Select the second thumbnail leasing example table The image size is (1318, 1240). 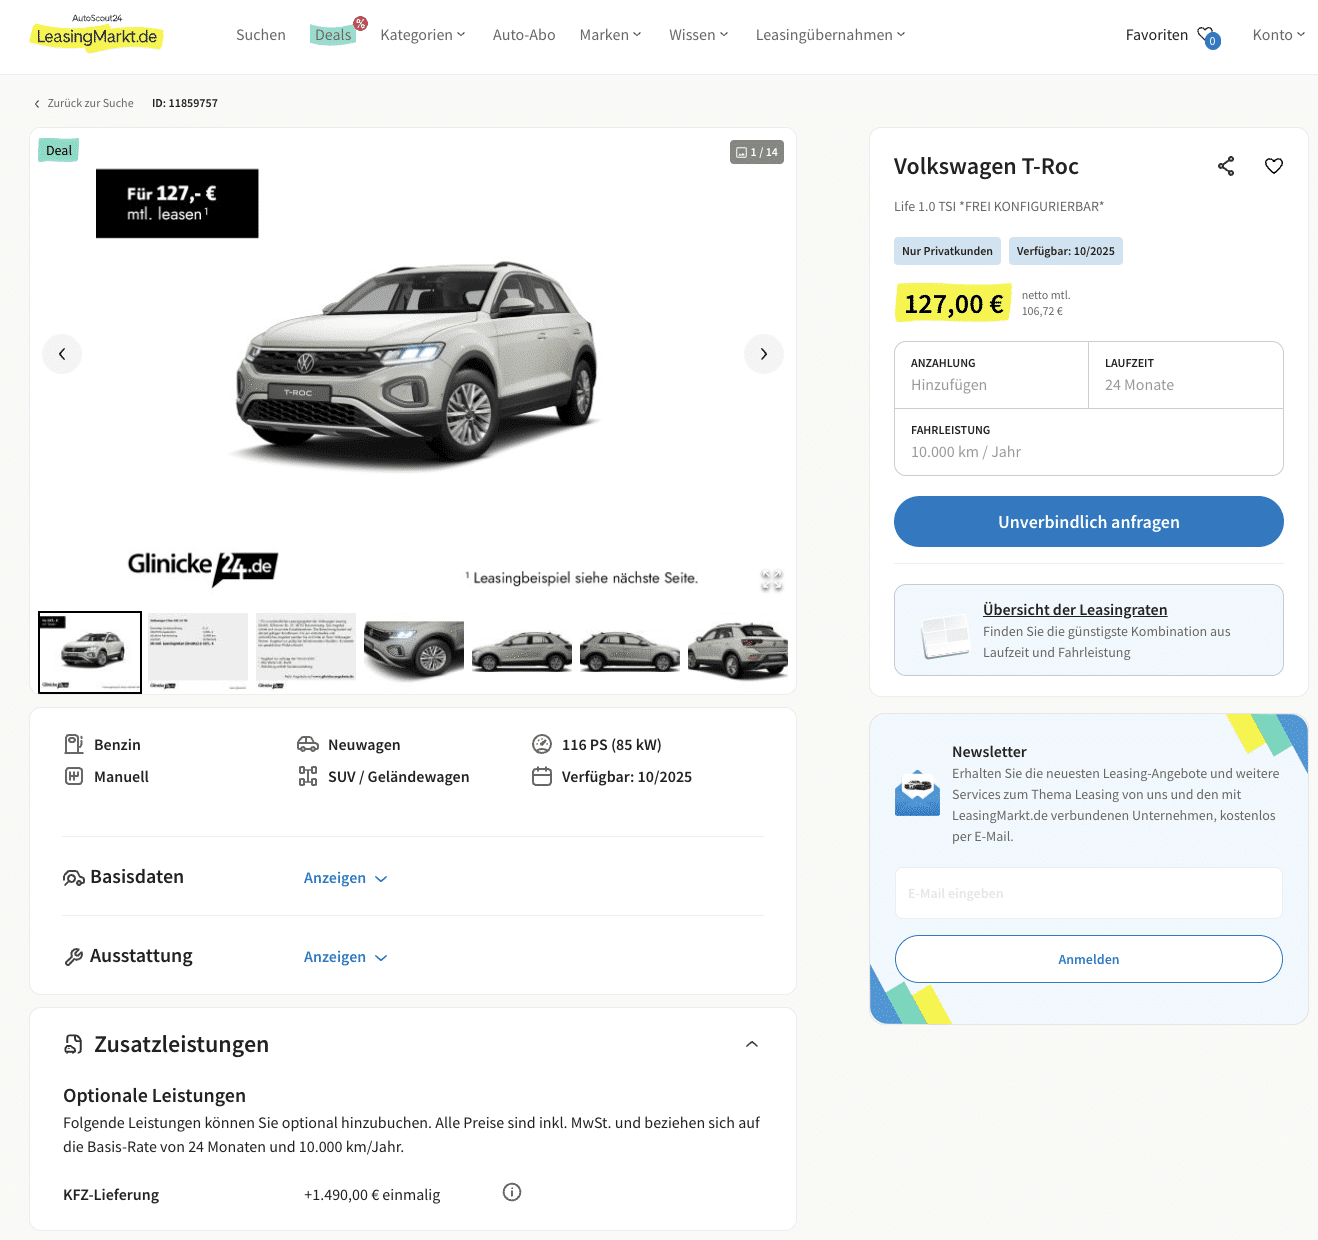click(x=198, y=652)
